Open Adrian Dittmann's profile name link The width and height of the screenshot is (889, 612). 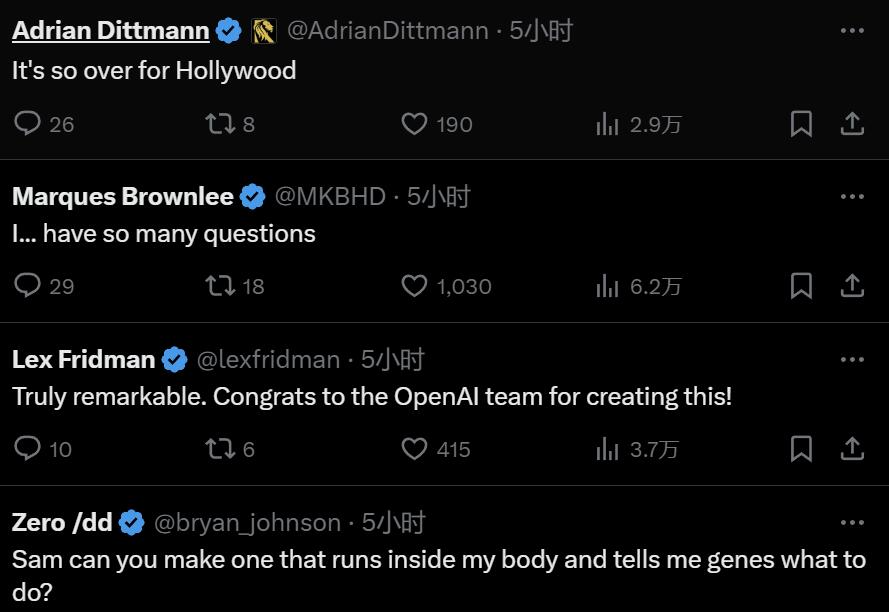(111, 31)
